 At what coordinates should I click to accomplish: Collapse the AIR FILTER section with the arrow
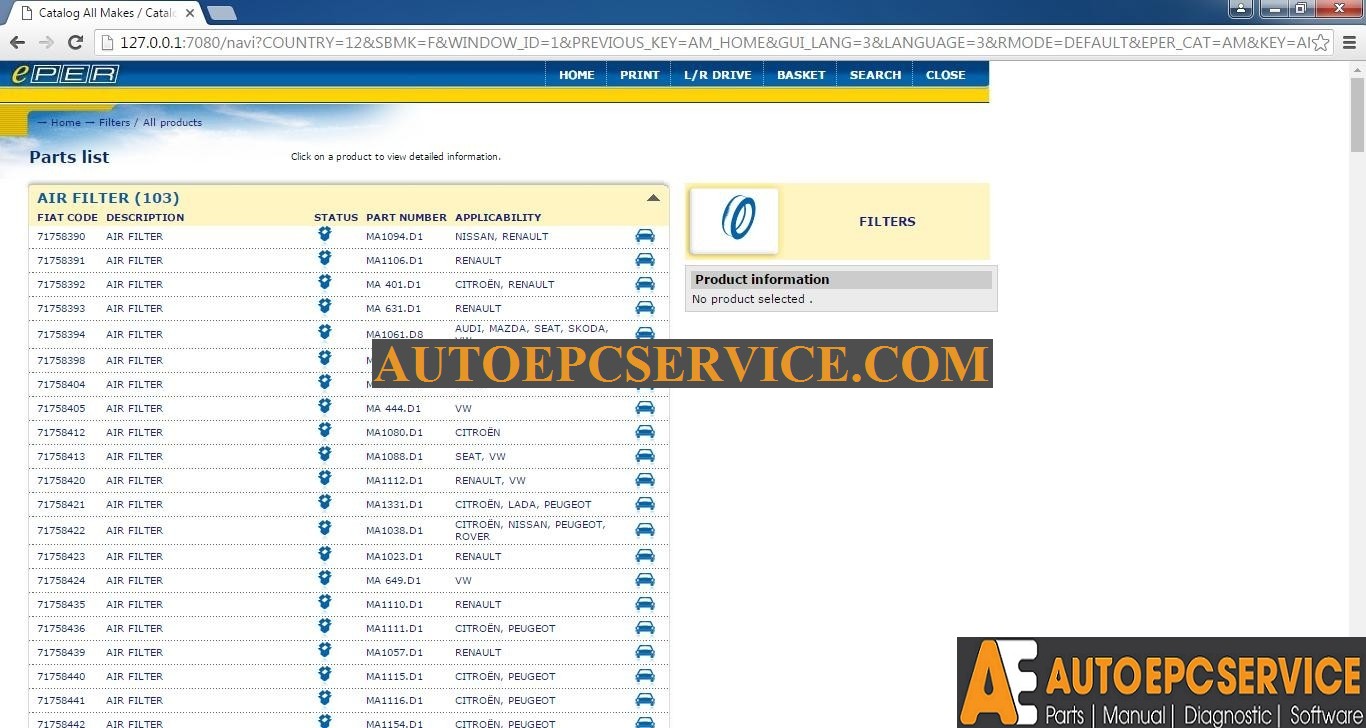(653, 196)
